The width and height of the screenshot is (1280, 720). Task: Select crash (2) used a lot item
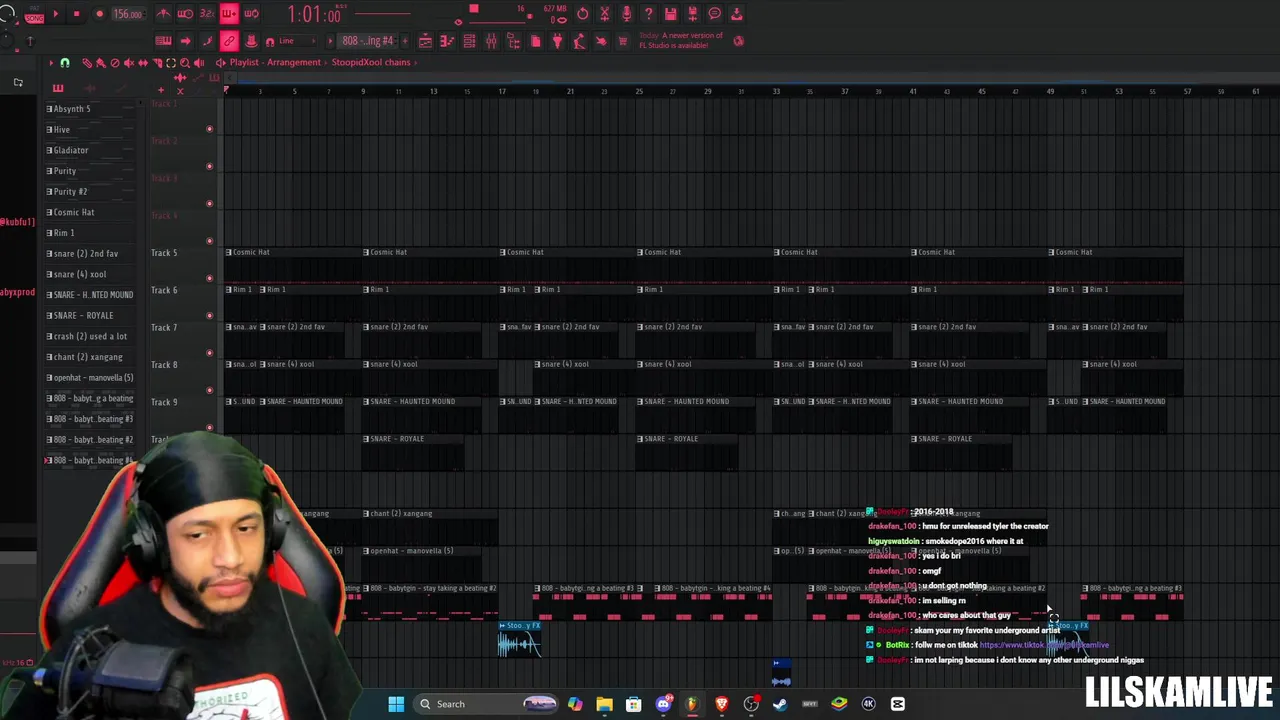(90, 336)
